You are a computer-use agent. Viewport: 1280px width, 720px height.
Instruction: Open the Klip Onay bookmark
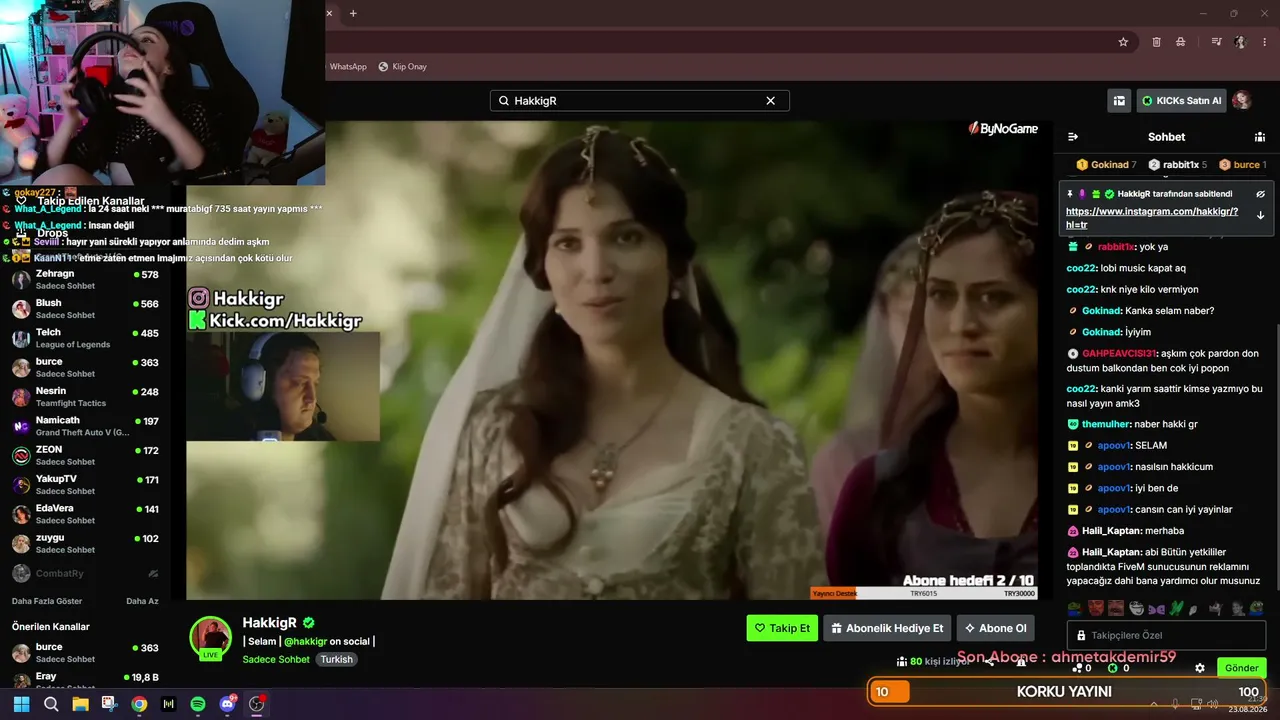pyautogui.click(x=402, y=67)
